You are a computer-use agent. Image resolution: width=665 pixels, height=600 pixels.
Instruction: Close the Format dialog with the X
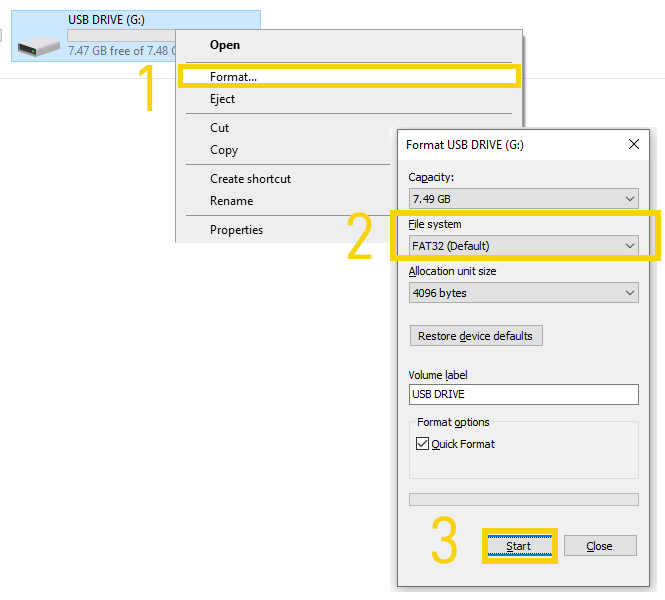click(633, 144)
